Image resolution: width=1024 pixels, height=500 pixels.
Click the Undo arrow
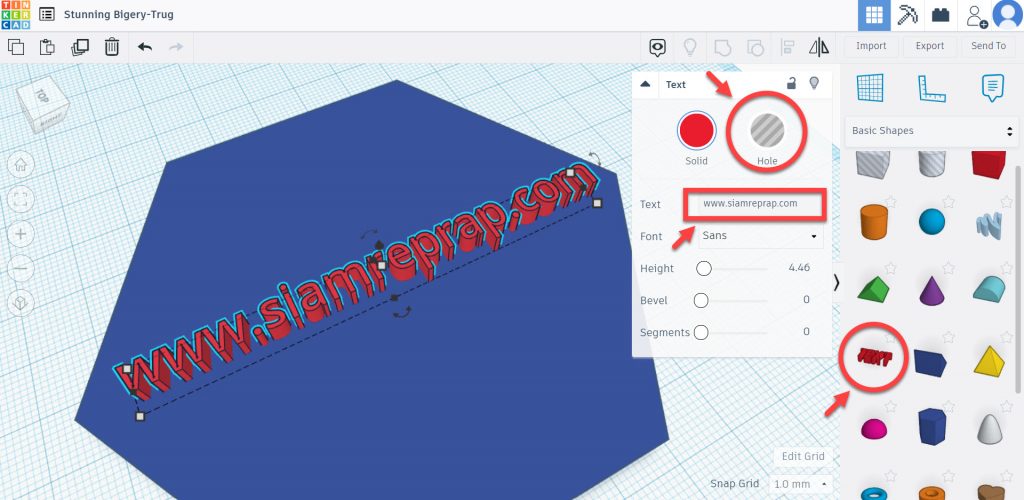[x=145, y=47]
